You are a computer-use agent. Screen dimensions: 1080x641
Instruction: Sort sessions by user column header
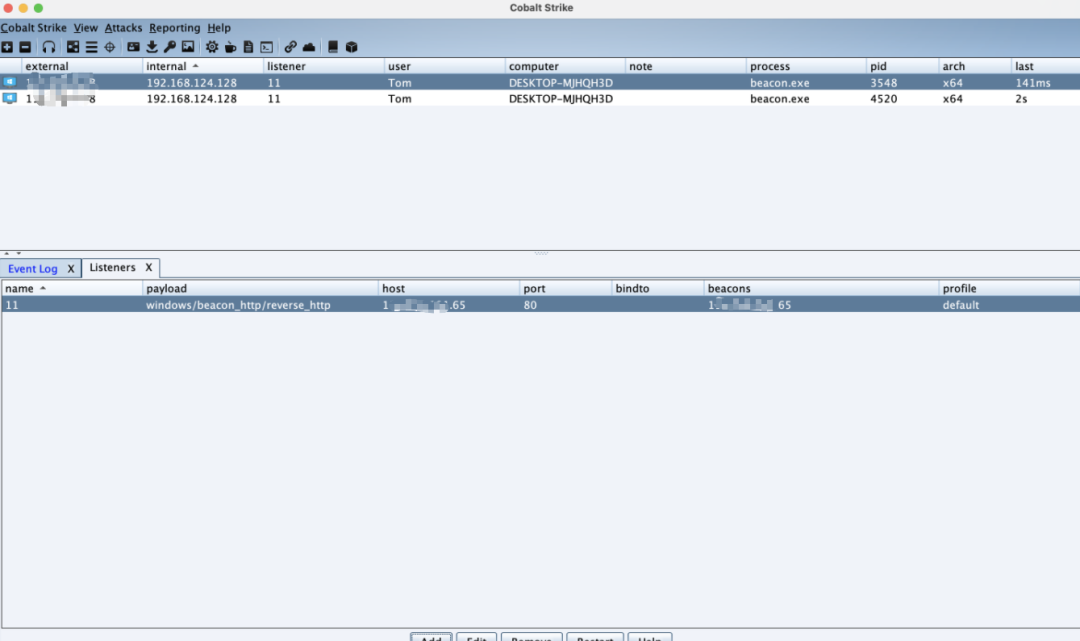coord(444,66)
